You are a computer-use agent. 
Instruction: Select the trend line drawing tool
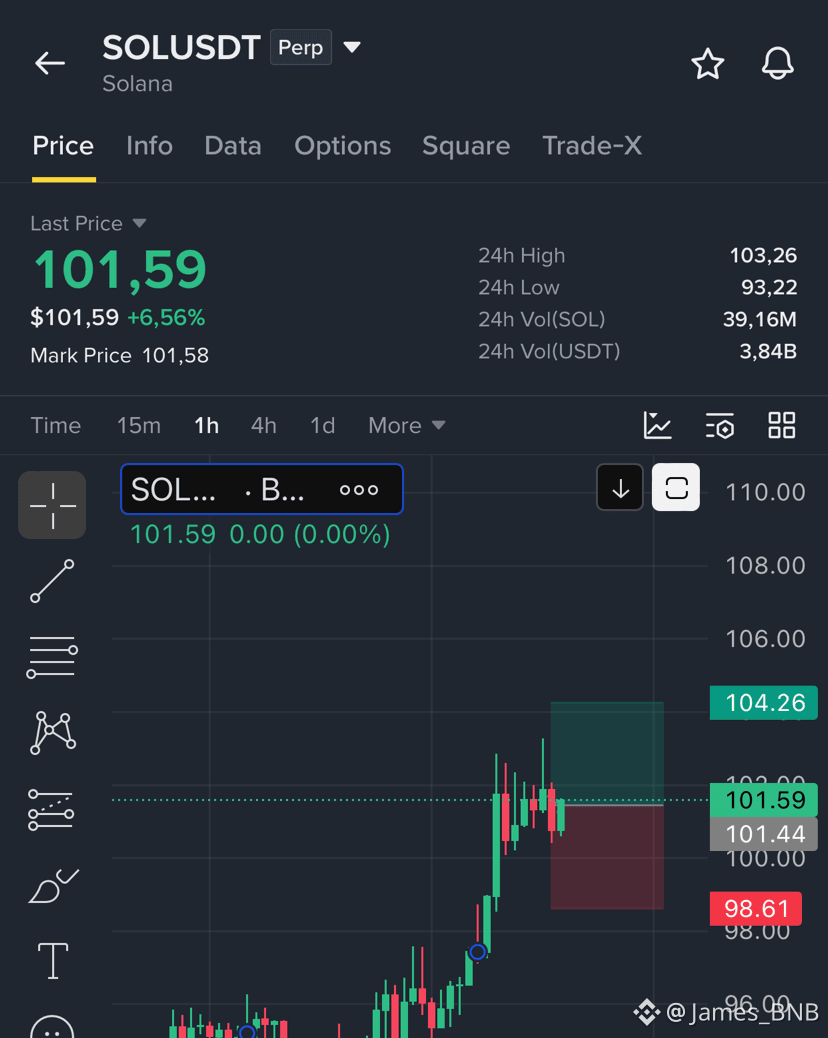52,581
